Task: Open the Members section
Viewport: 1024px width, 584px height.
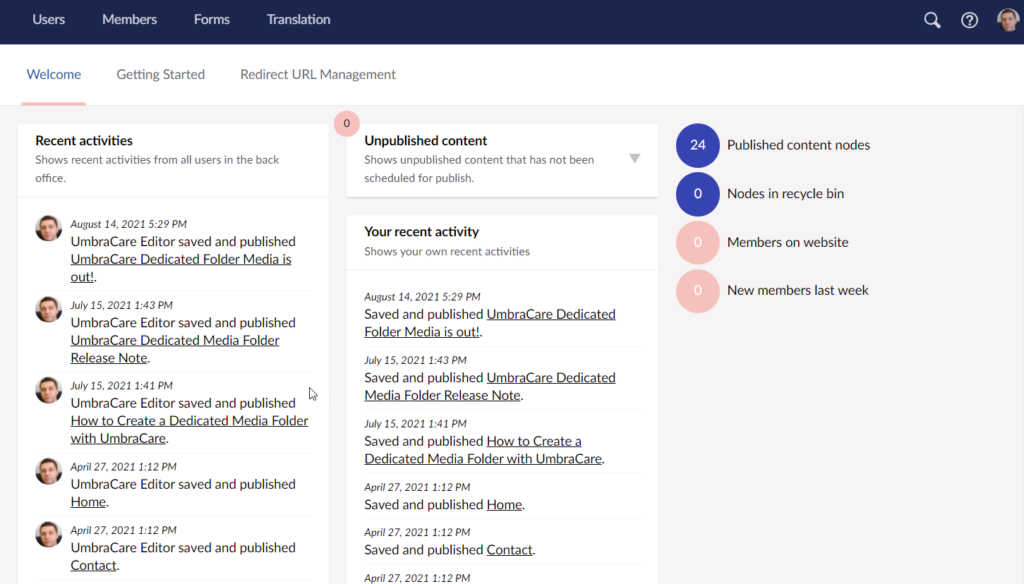Action: (129, 19)
